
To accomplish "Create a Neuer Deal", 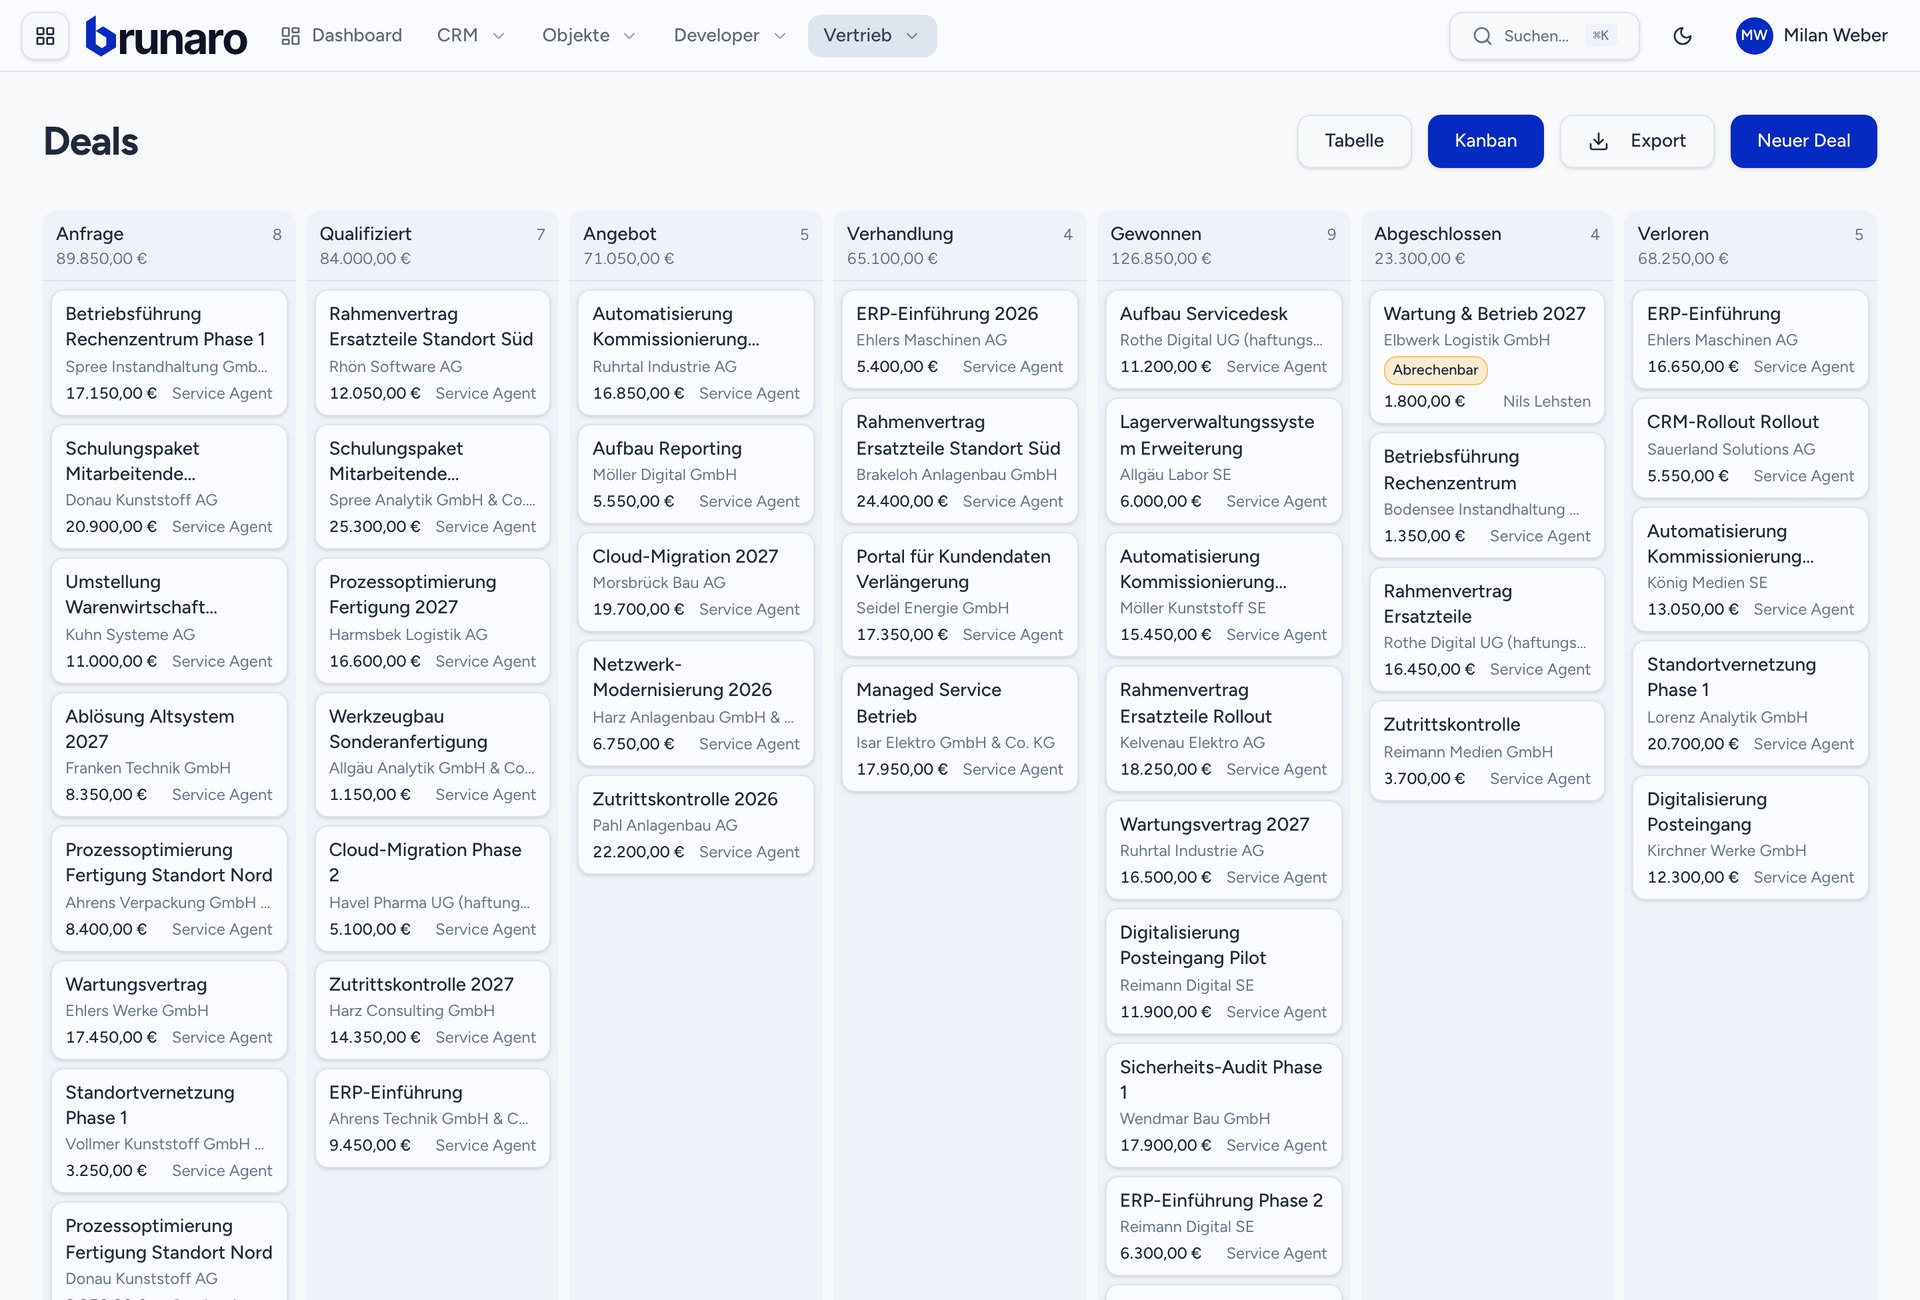I will (1803, 141).
